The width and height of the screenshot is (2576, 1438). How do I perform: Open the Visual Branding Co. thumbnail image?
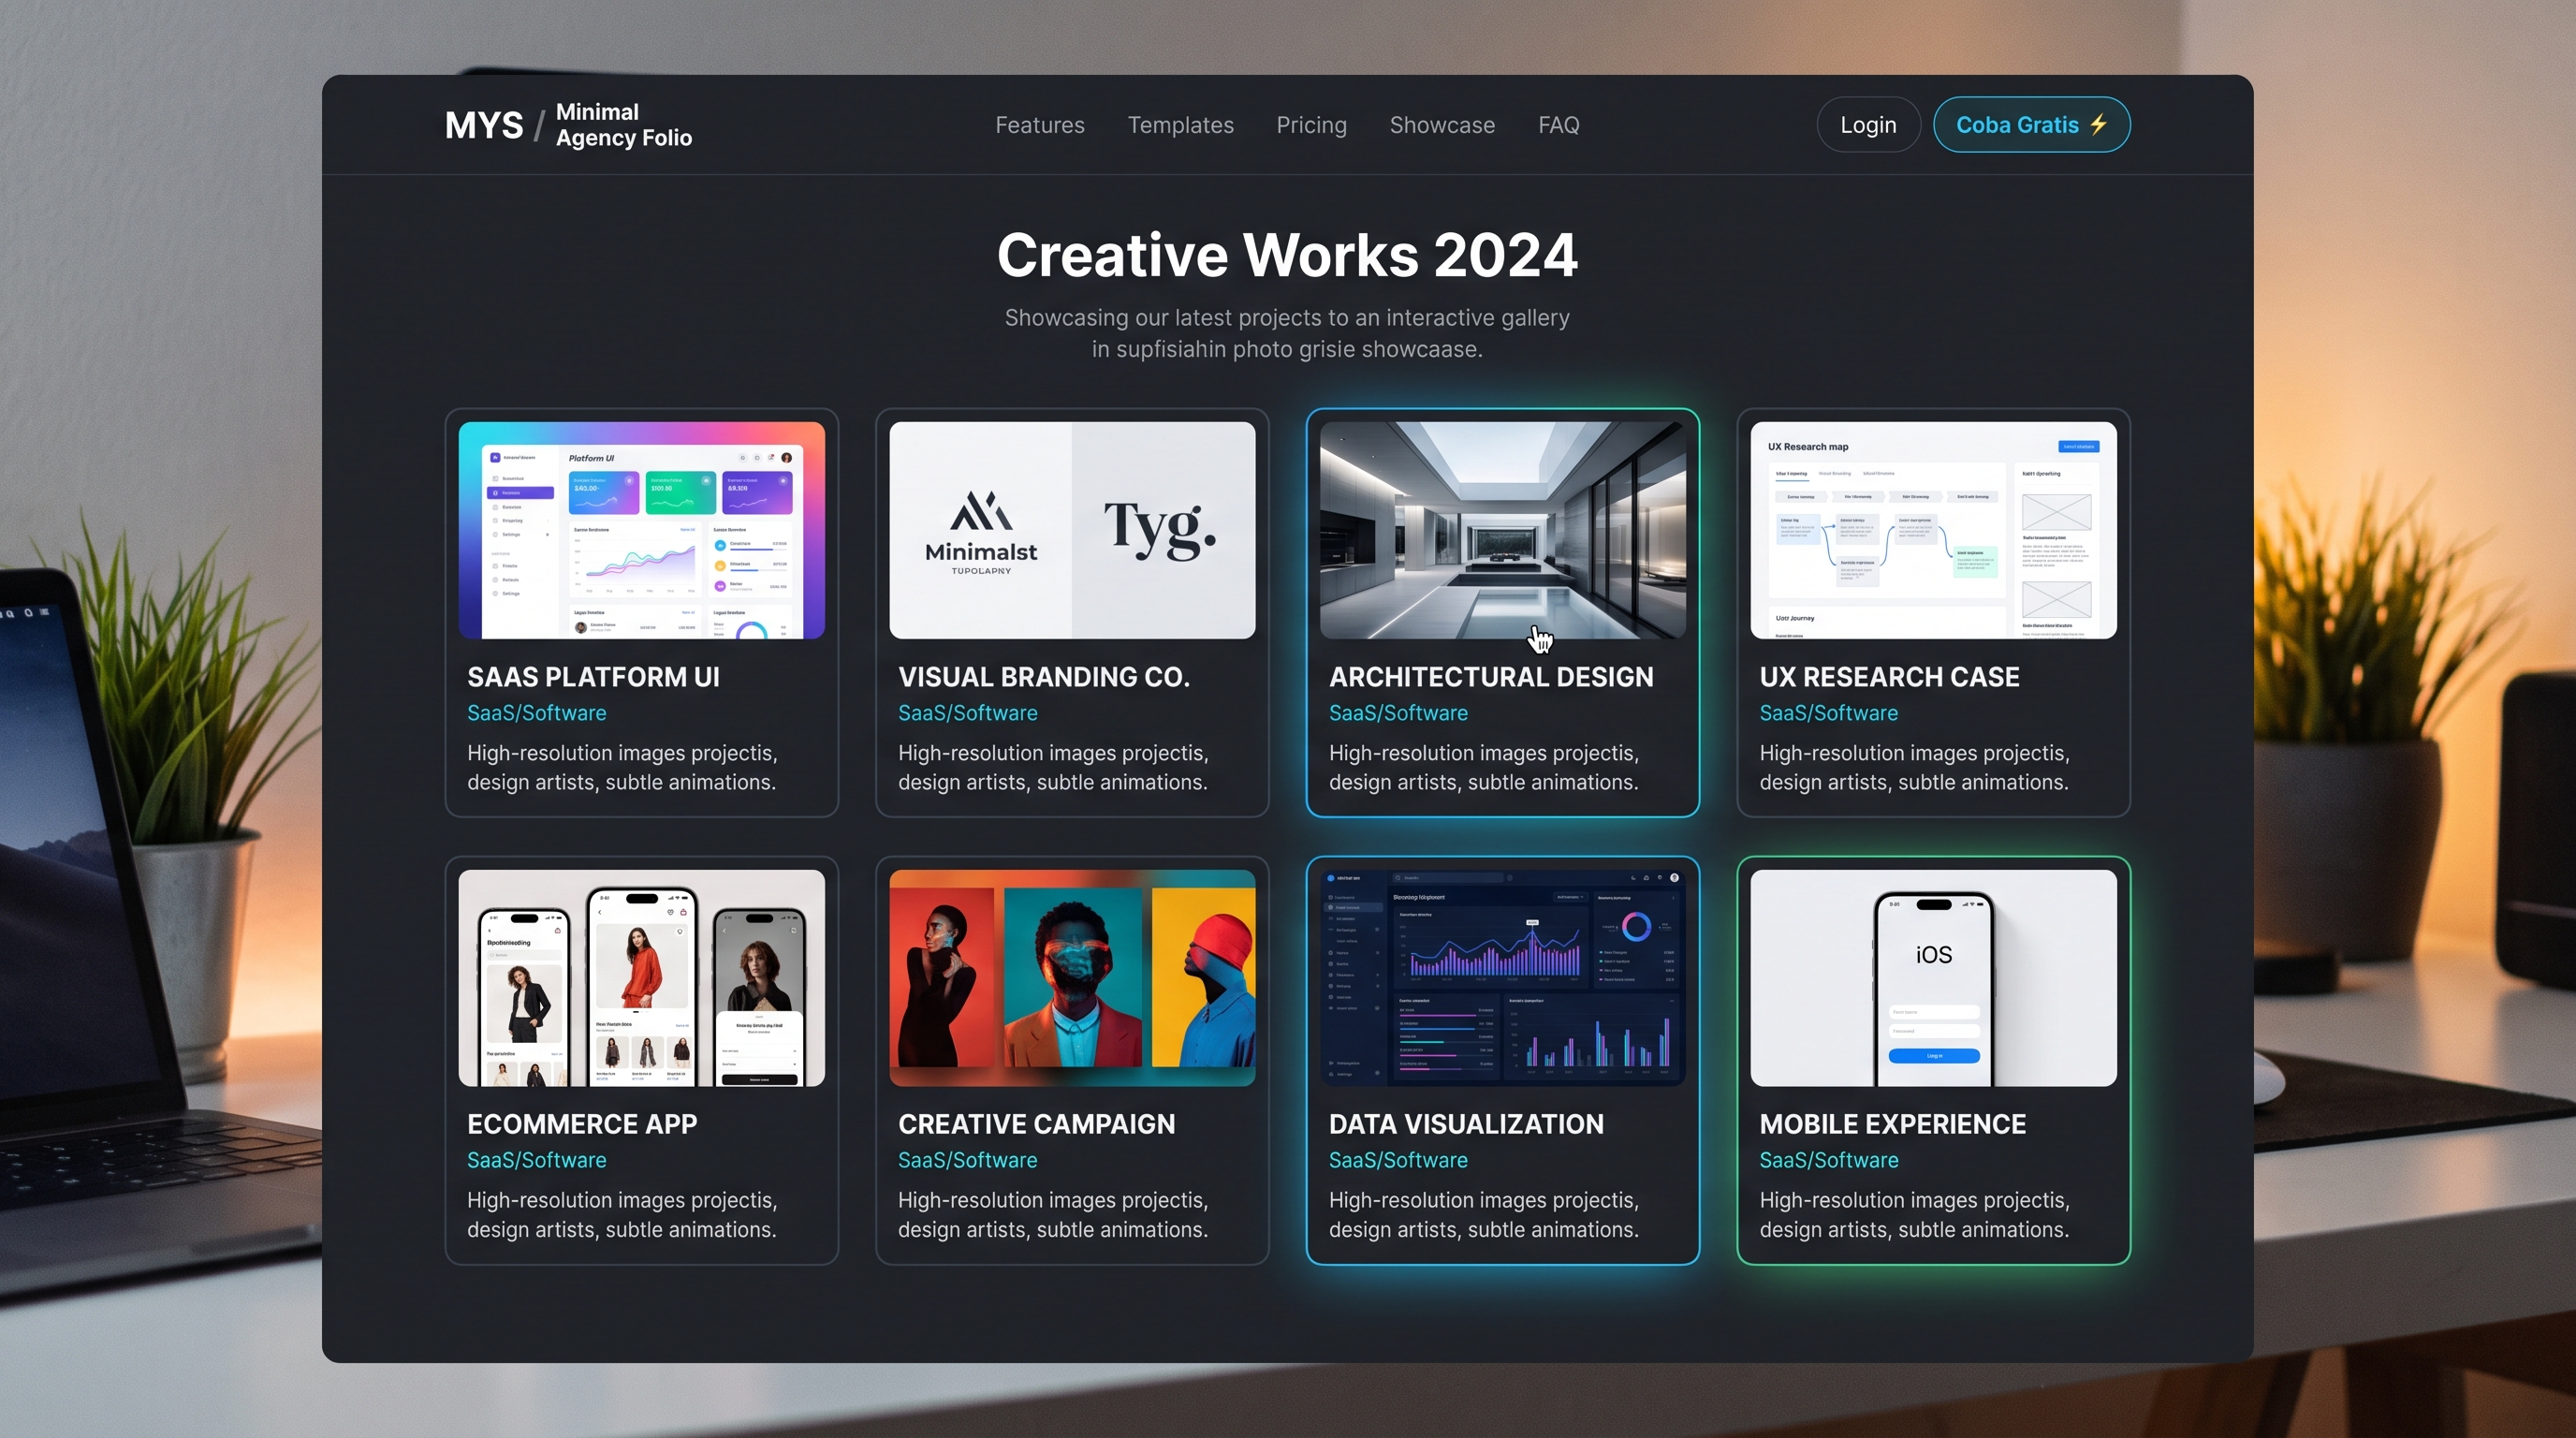[x=1072, y=530]
